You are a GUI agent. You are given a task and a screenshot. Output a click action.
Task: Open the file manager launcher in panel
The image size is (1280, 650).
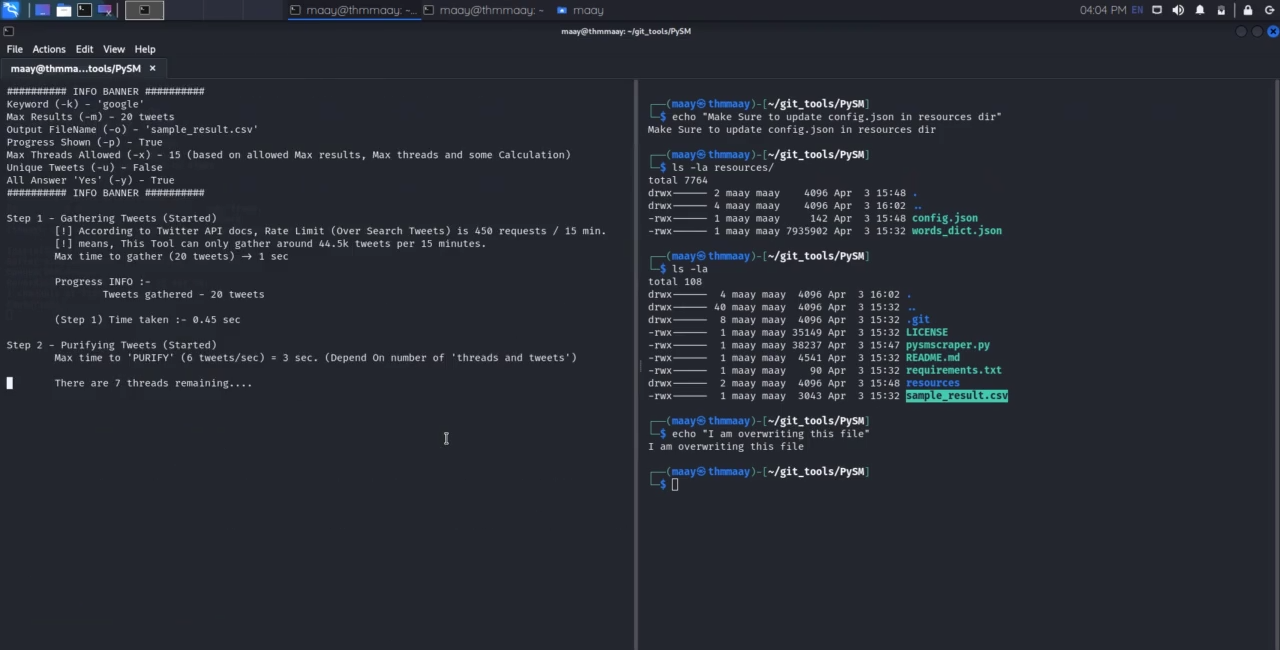[63, 10]
